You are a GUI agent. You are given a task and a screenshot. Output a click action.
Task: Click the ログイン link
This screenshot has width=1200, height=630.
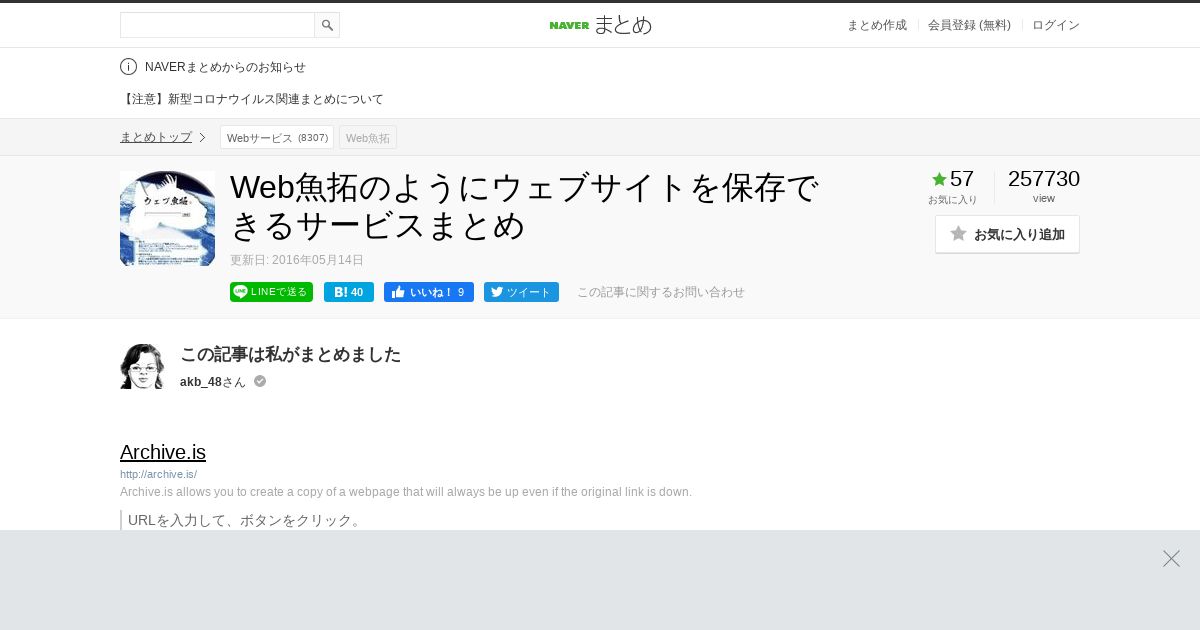1056,25
